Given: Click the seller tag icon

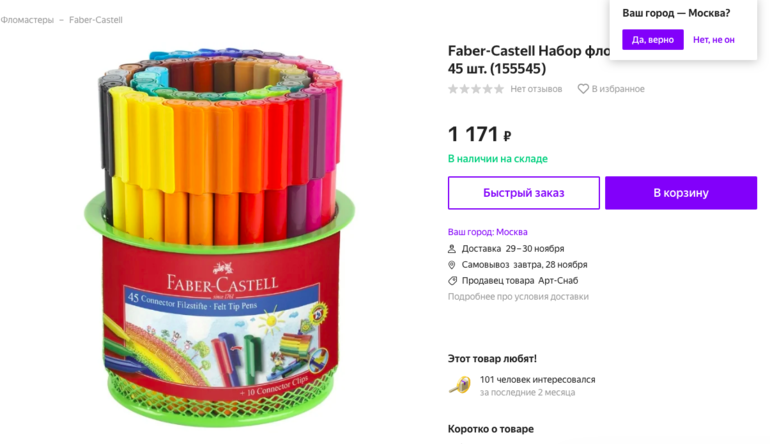Looking at the screenshot, I should click(x=452, y=281).
